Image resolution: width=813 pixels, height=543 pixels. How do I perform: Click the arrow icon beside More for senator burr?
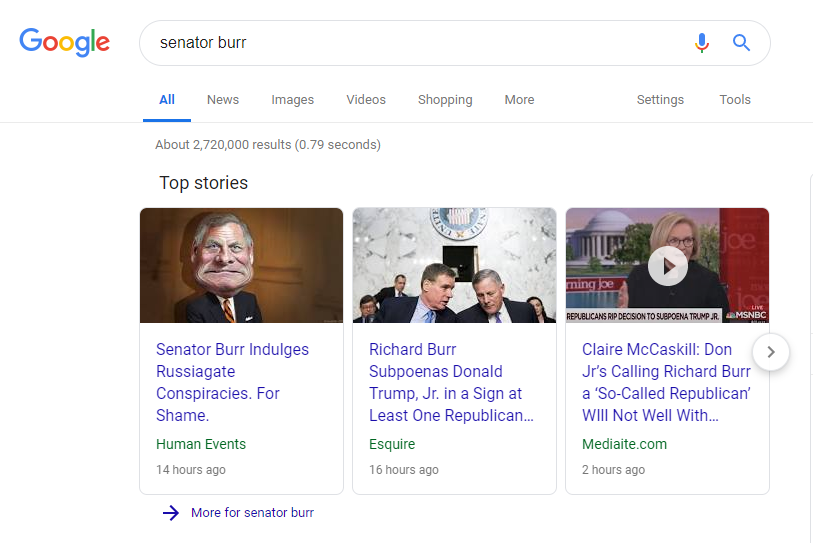(171, 513)
